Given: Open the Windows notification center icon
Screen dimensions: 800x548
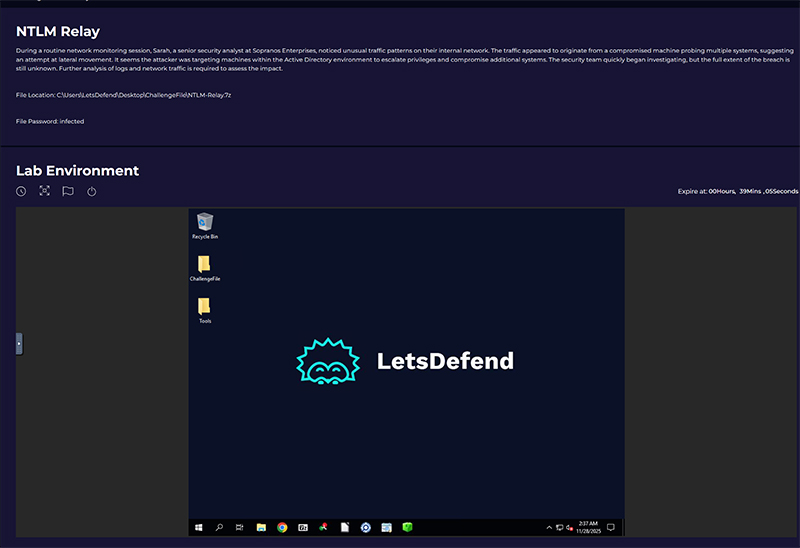Looking at the screenshot, I should pos(610,527).
